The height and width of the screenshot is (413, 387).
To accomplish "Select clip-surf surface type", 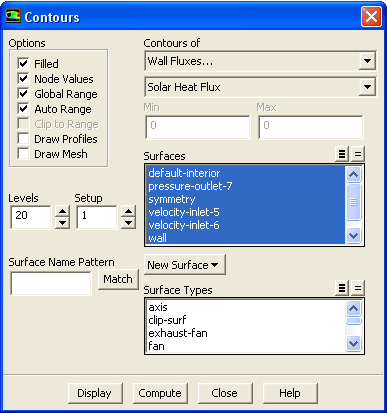I will pos(246,320).
